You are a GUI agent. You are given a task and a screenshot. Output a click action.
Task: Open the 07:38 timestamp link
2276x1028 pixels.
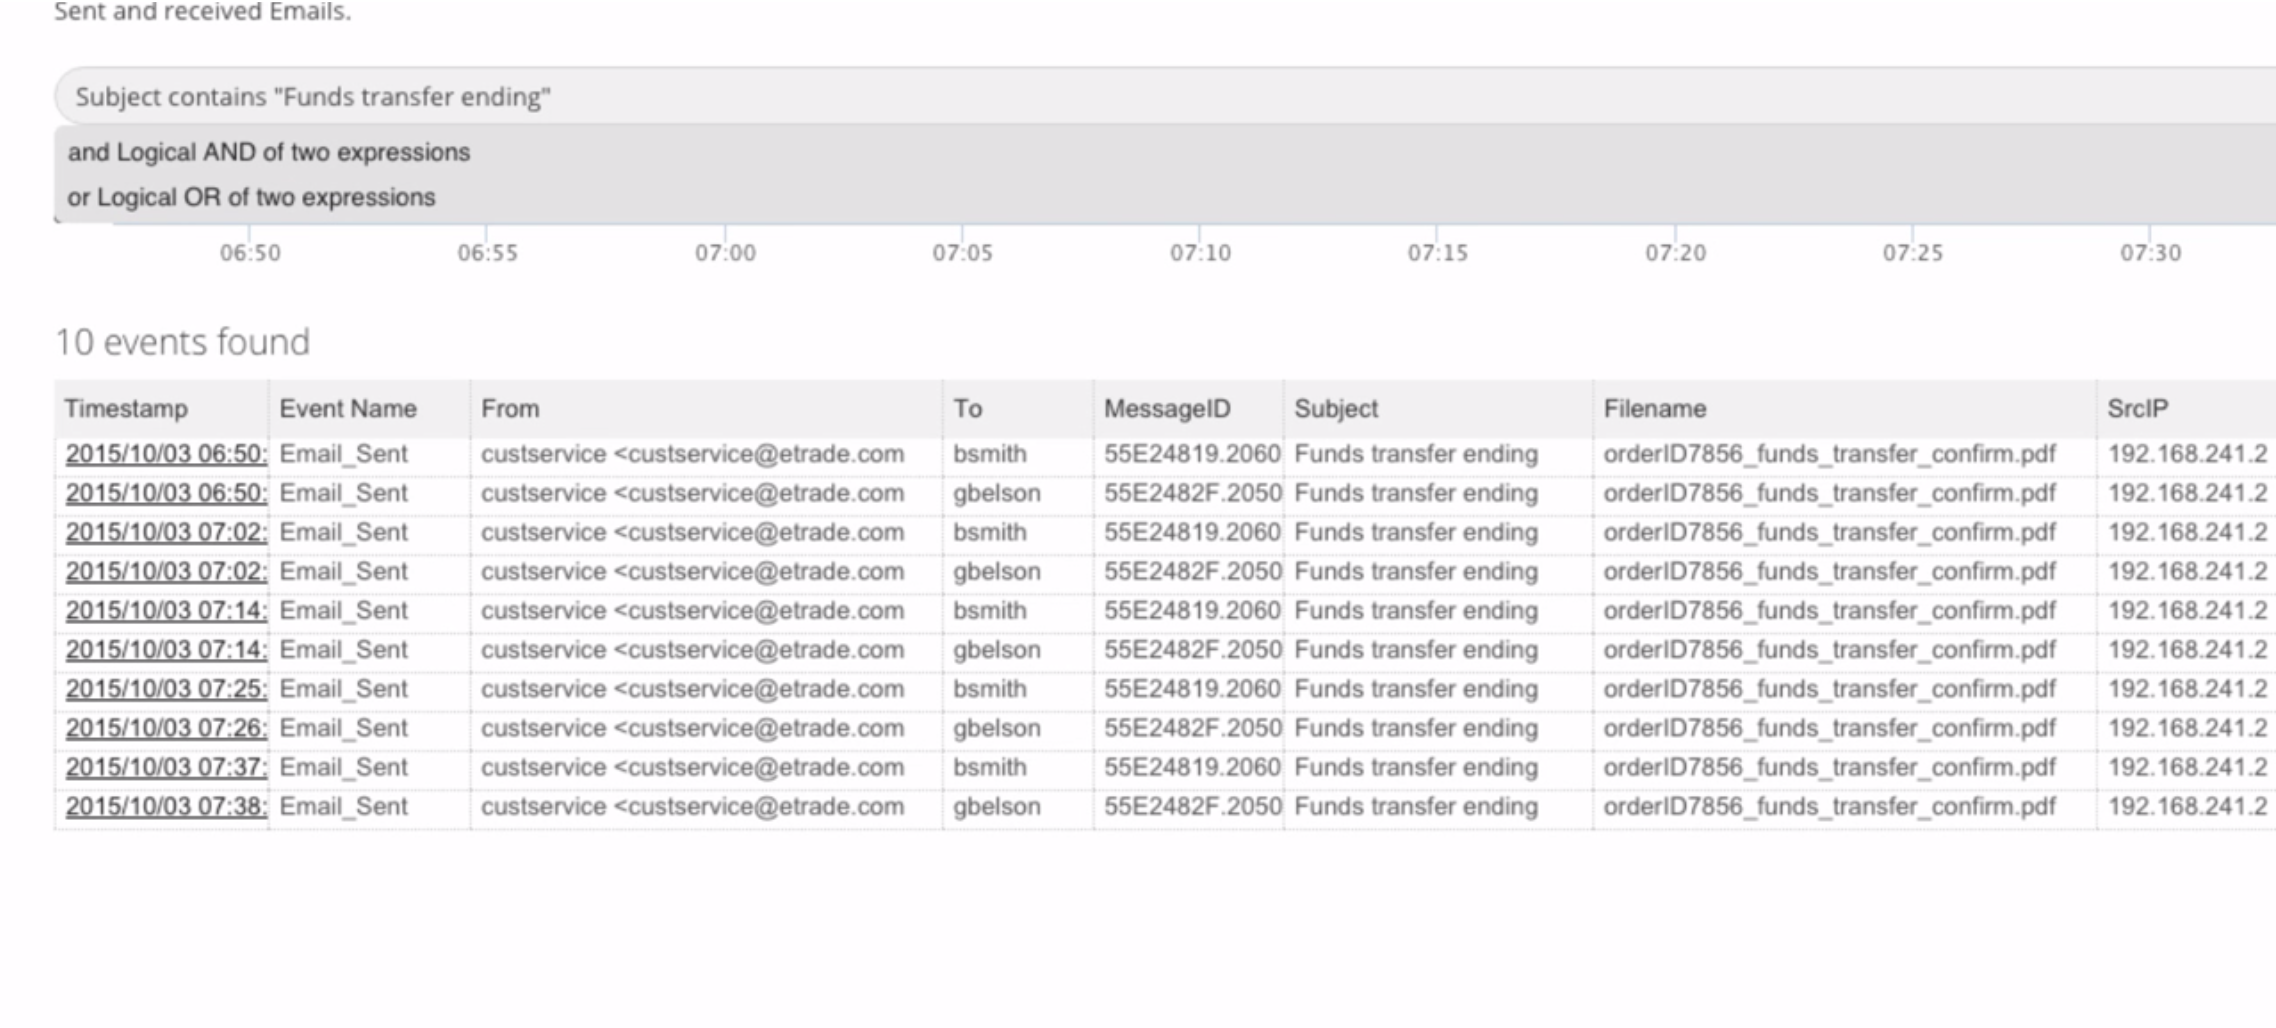click(x=166, y=806)
